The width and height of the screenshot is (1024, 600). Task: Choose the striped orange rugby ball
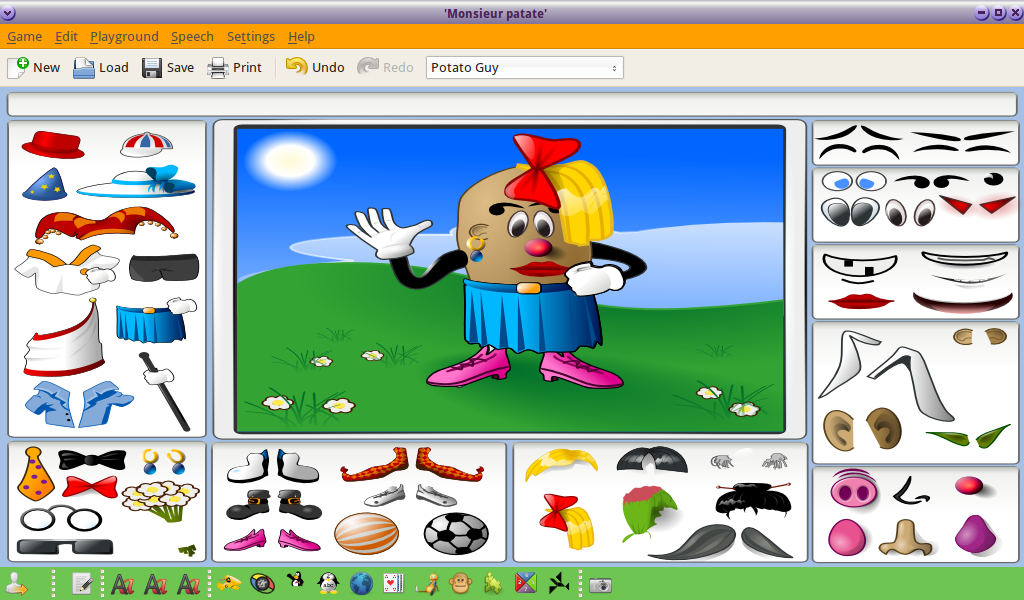[366, 533]
